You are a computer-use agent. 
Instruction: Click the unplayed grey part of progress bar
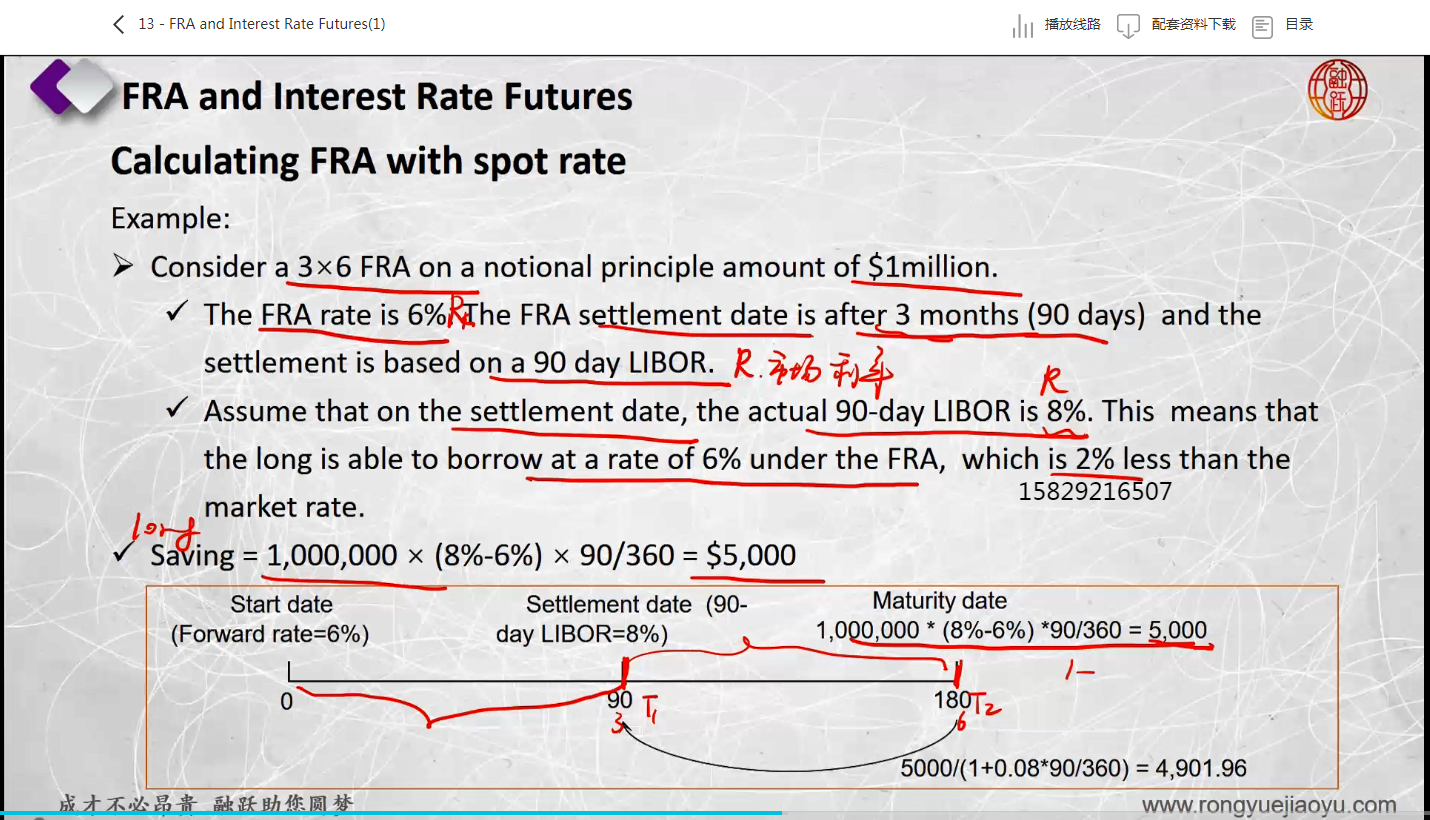(1100, 813)
